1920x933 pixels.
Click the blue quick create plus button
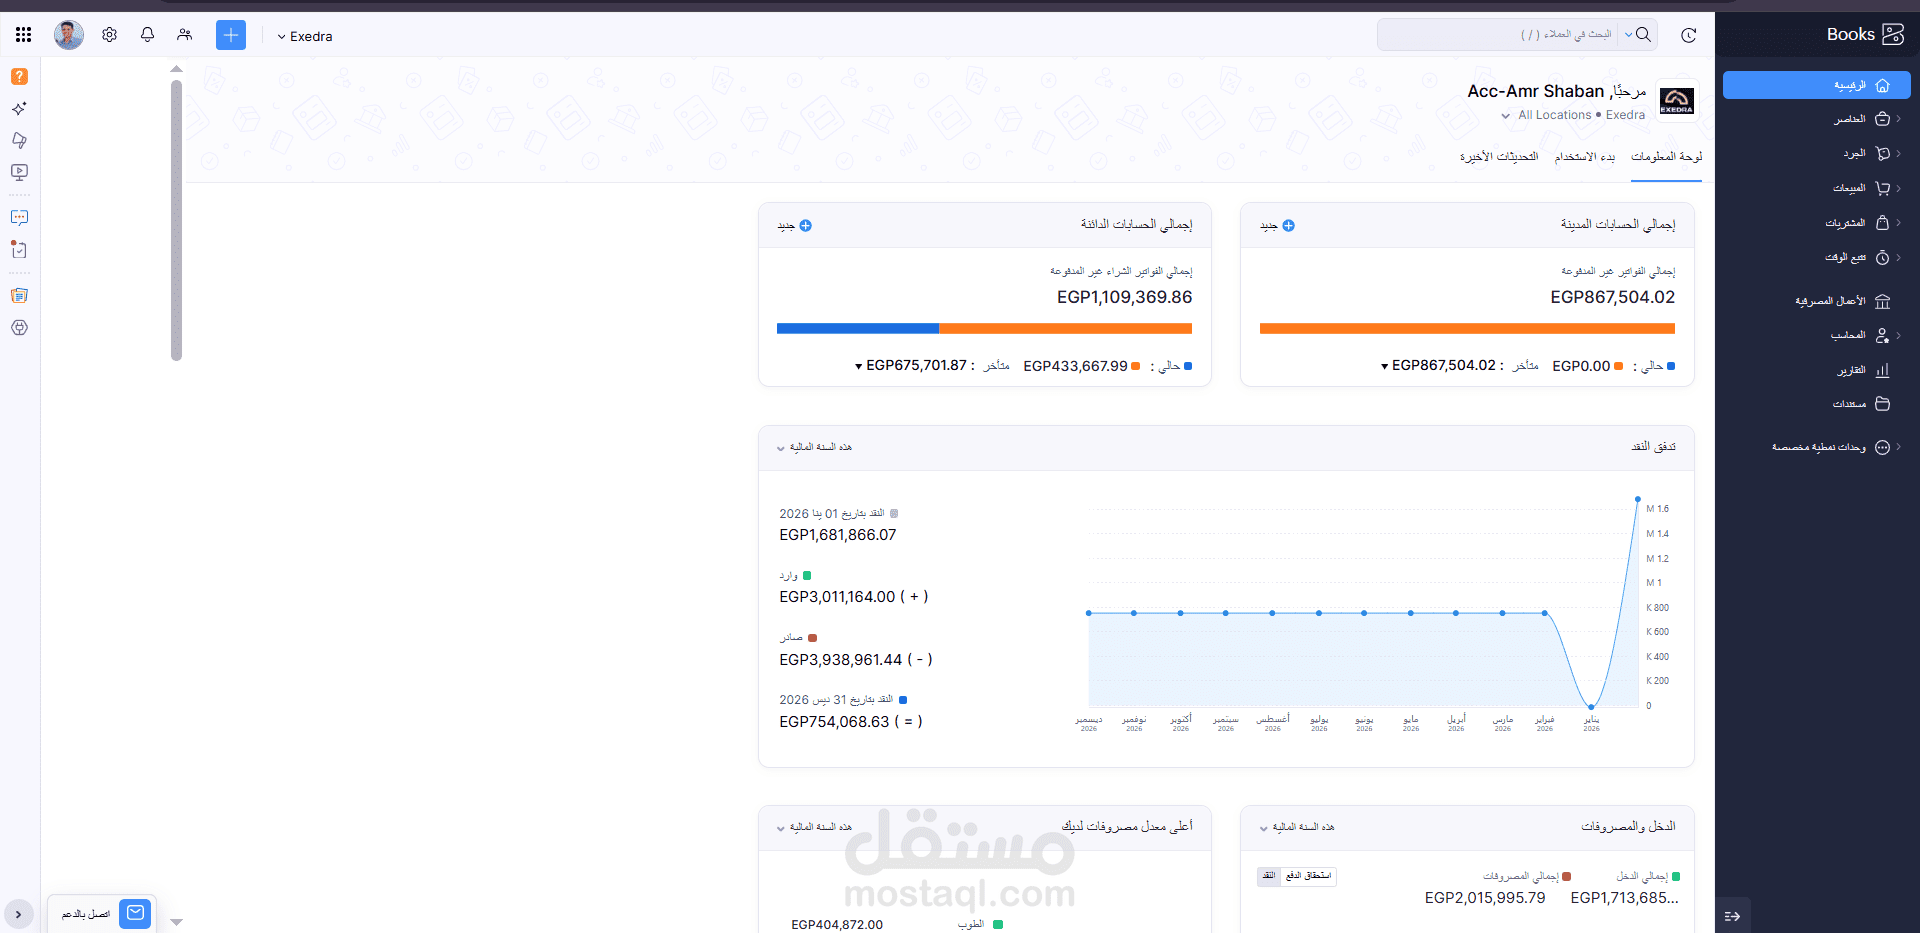pos(231,35)
